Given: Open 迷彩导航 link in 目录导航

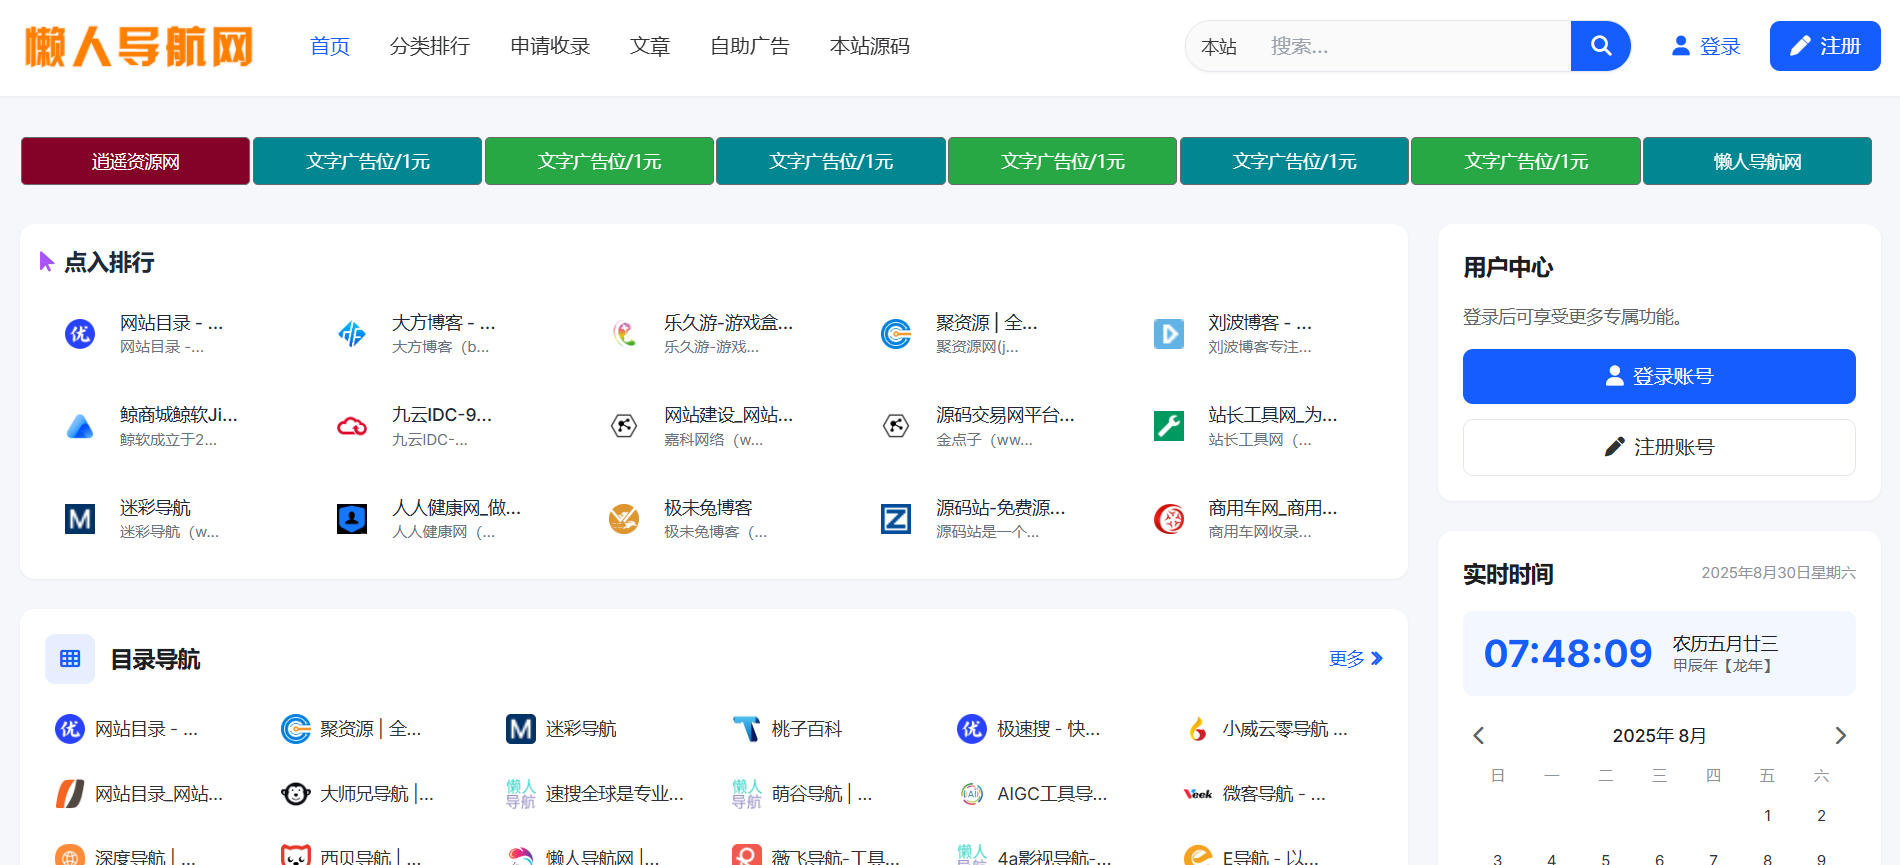Looking at the screenshot, I should 581,729.
